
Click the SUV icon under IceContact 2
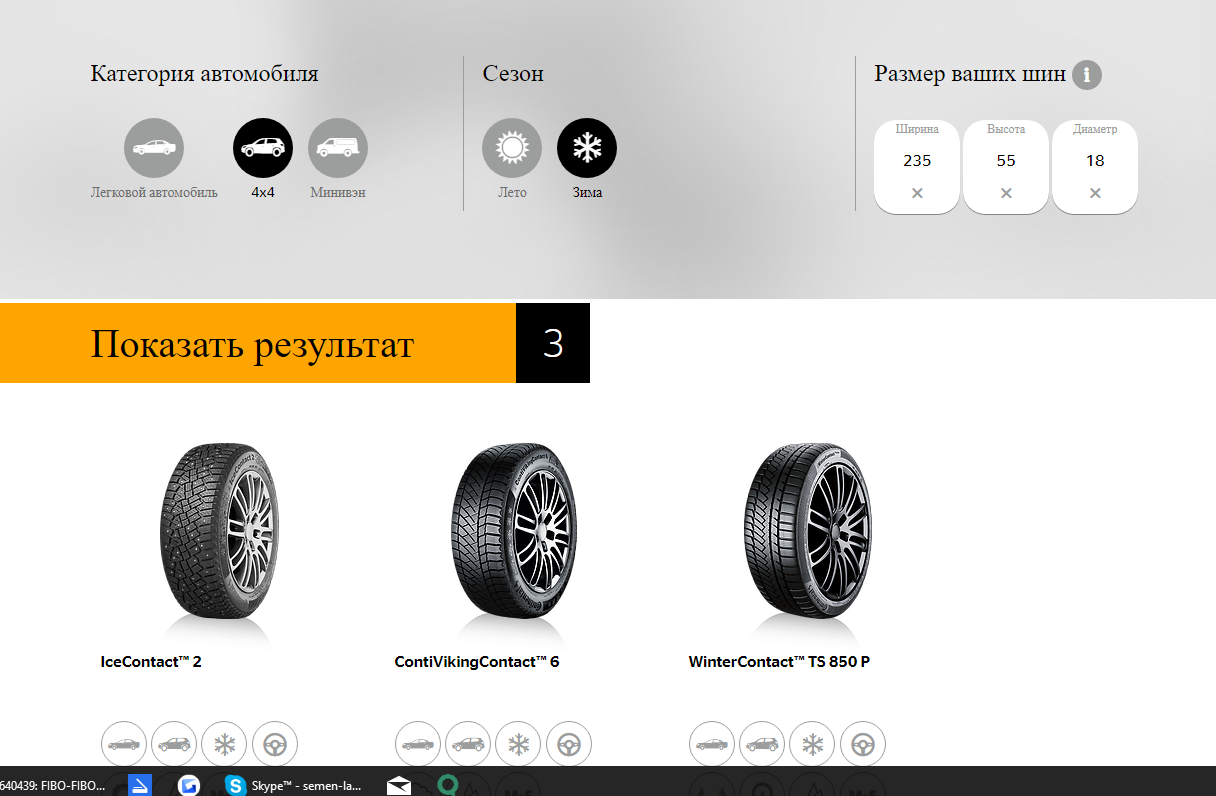click(x=174, y=744)
